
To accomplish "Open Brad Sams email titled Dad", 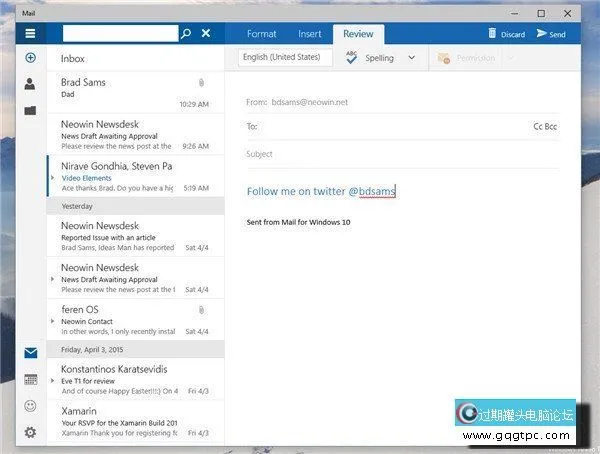I will click(x=135, y=92).
